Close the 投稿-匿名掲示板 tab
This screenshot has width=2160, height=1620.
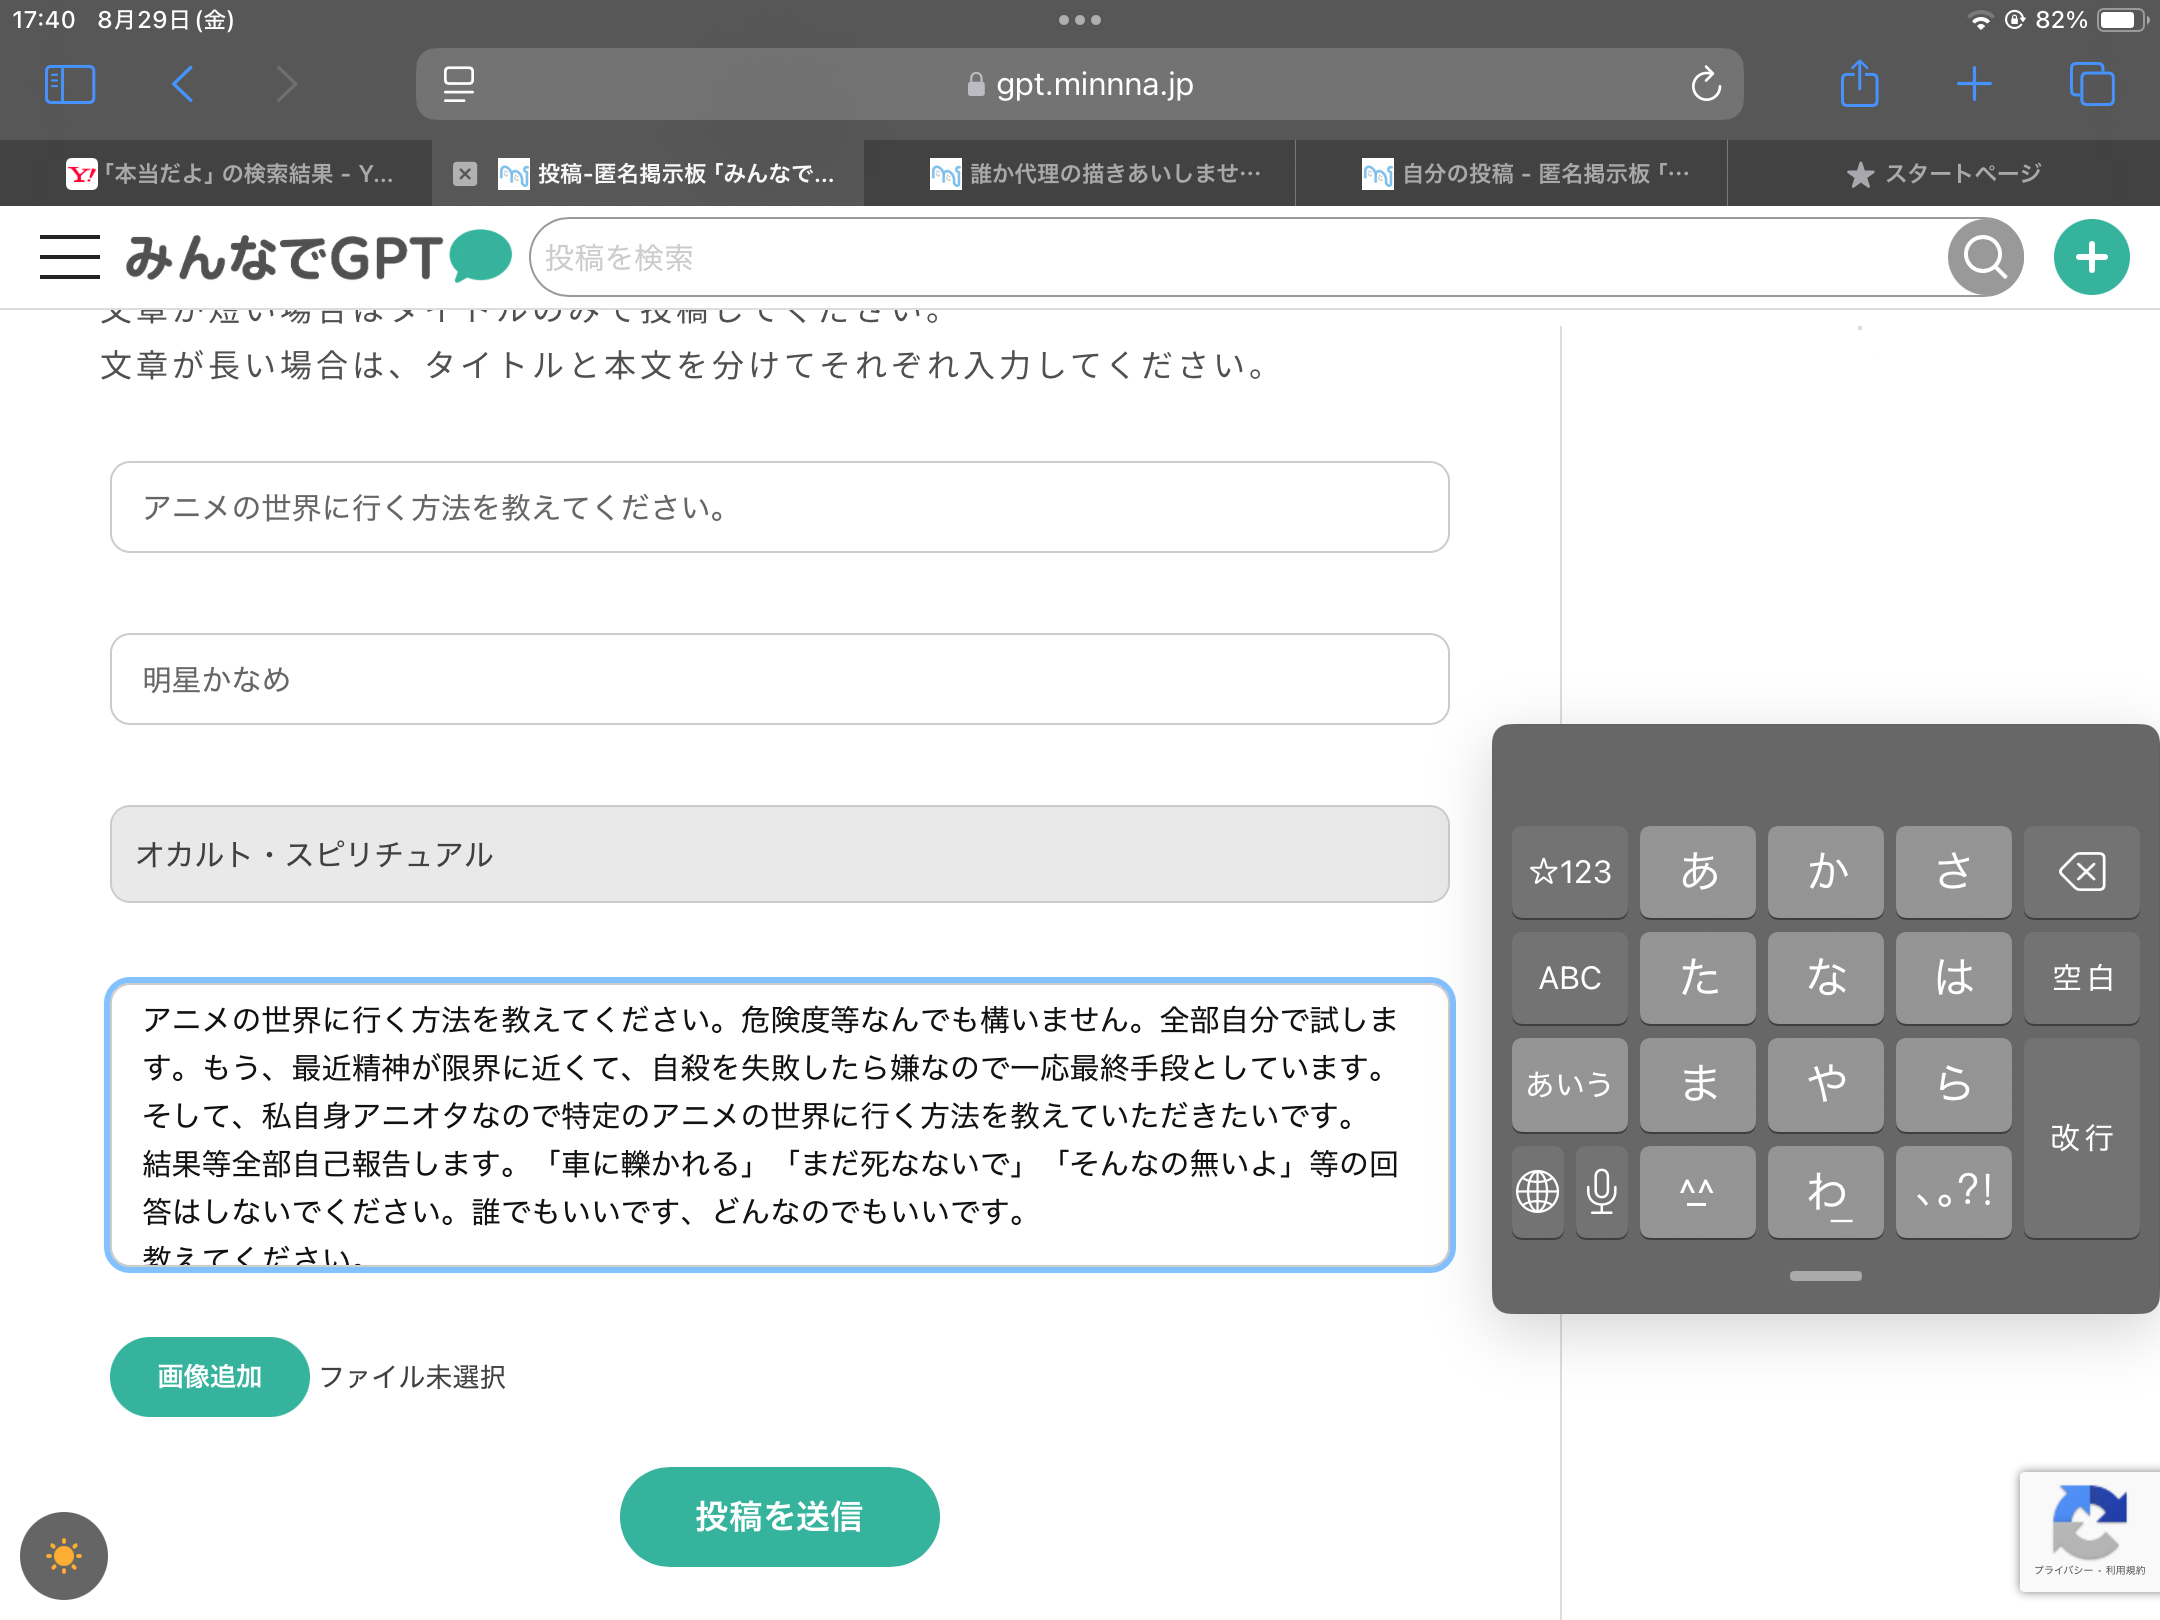pos(465,174)
